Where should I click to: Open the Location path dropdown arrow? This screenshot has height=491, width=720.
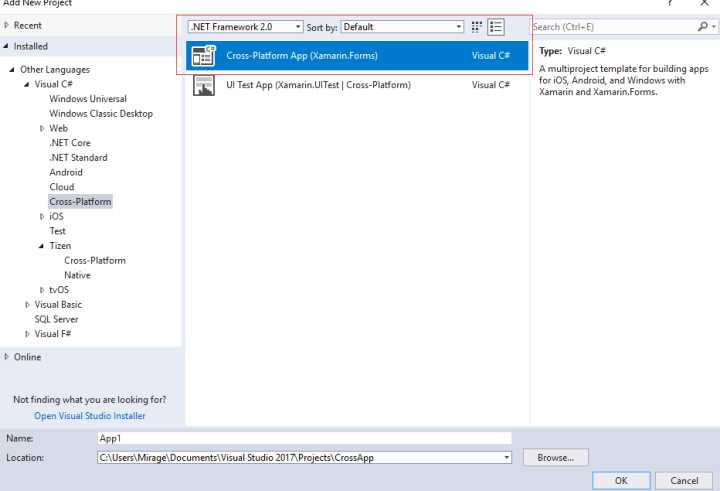coord(506,457)
